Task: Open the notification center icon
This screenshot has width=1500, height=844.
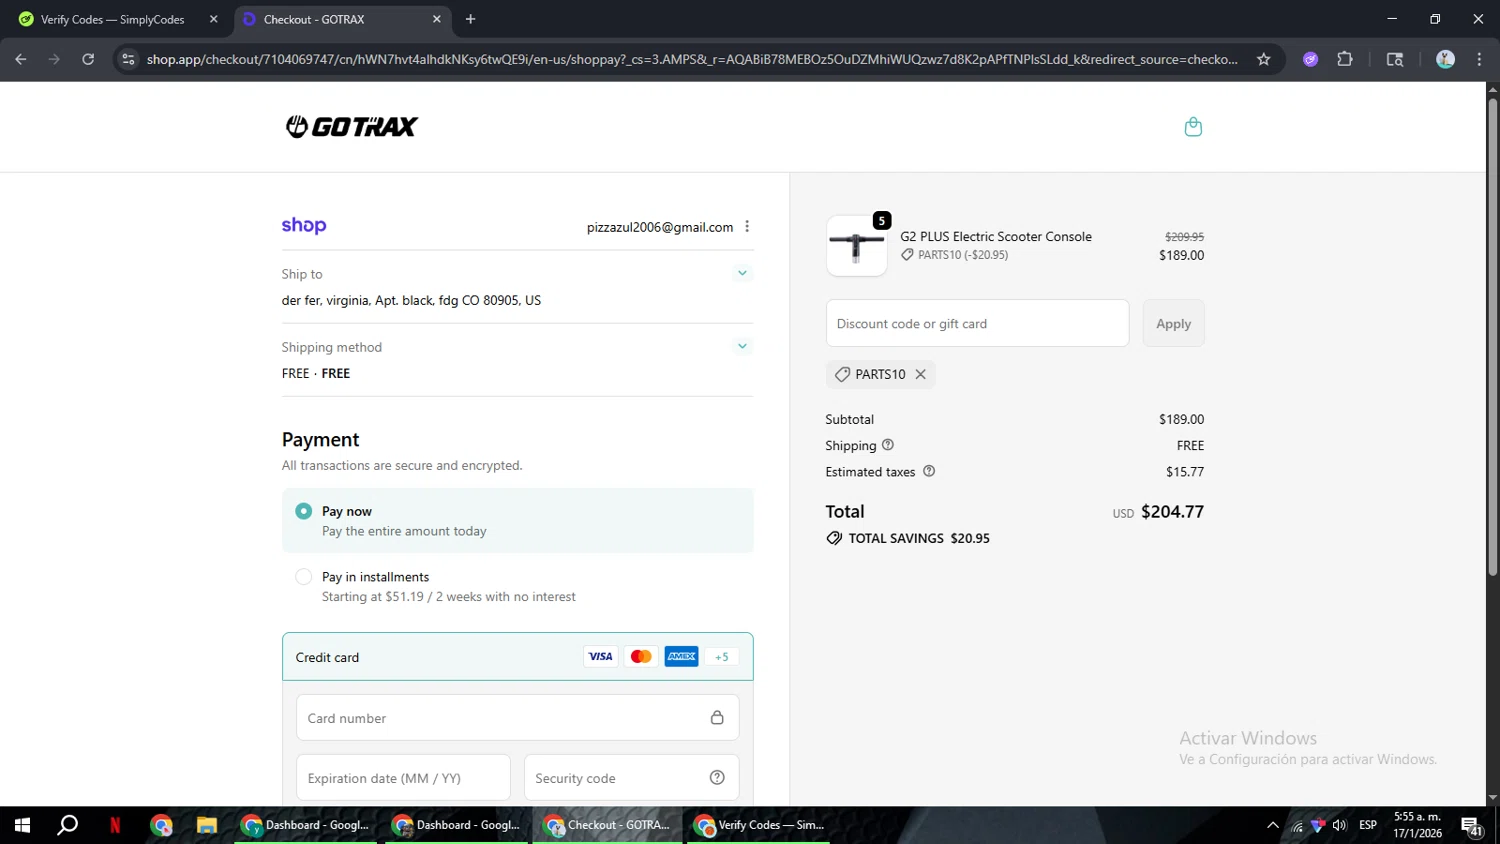Action: tap(1471, 825)
